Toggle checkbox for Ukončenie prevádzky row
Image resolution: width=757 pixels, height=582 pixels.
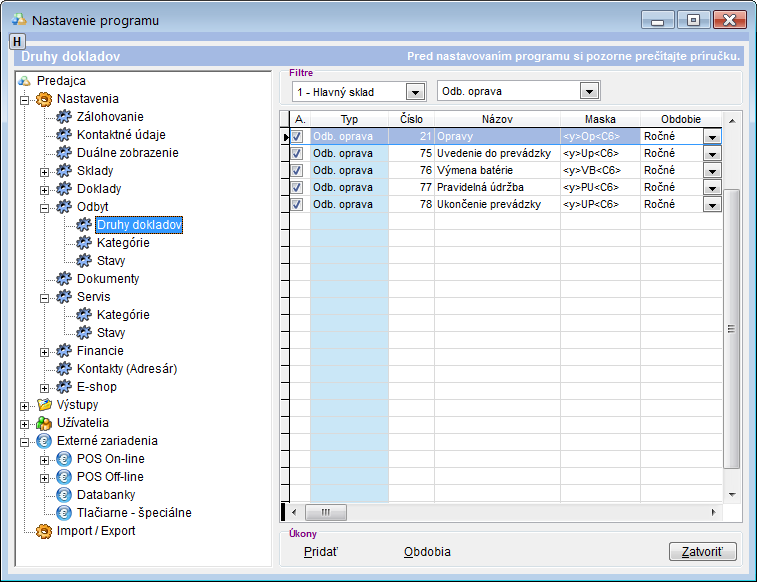click(299, 204)
